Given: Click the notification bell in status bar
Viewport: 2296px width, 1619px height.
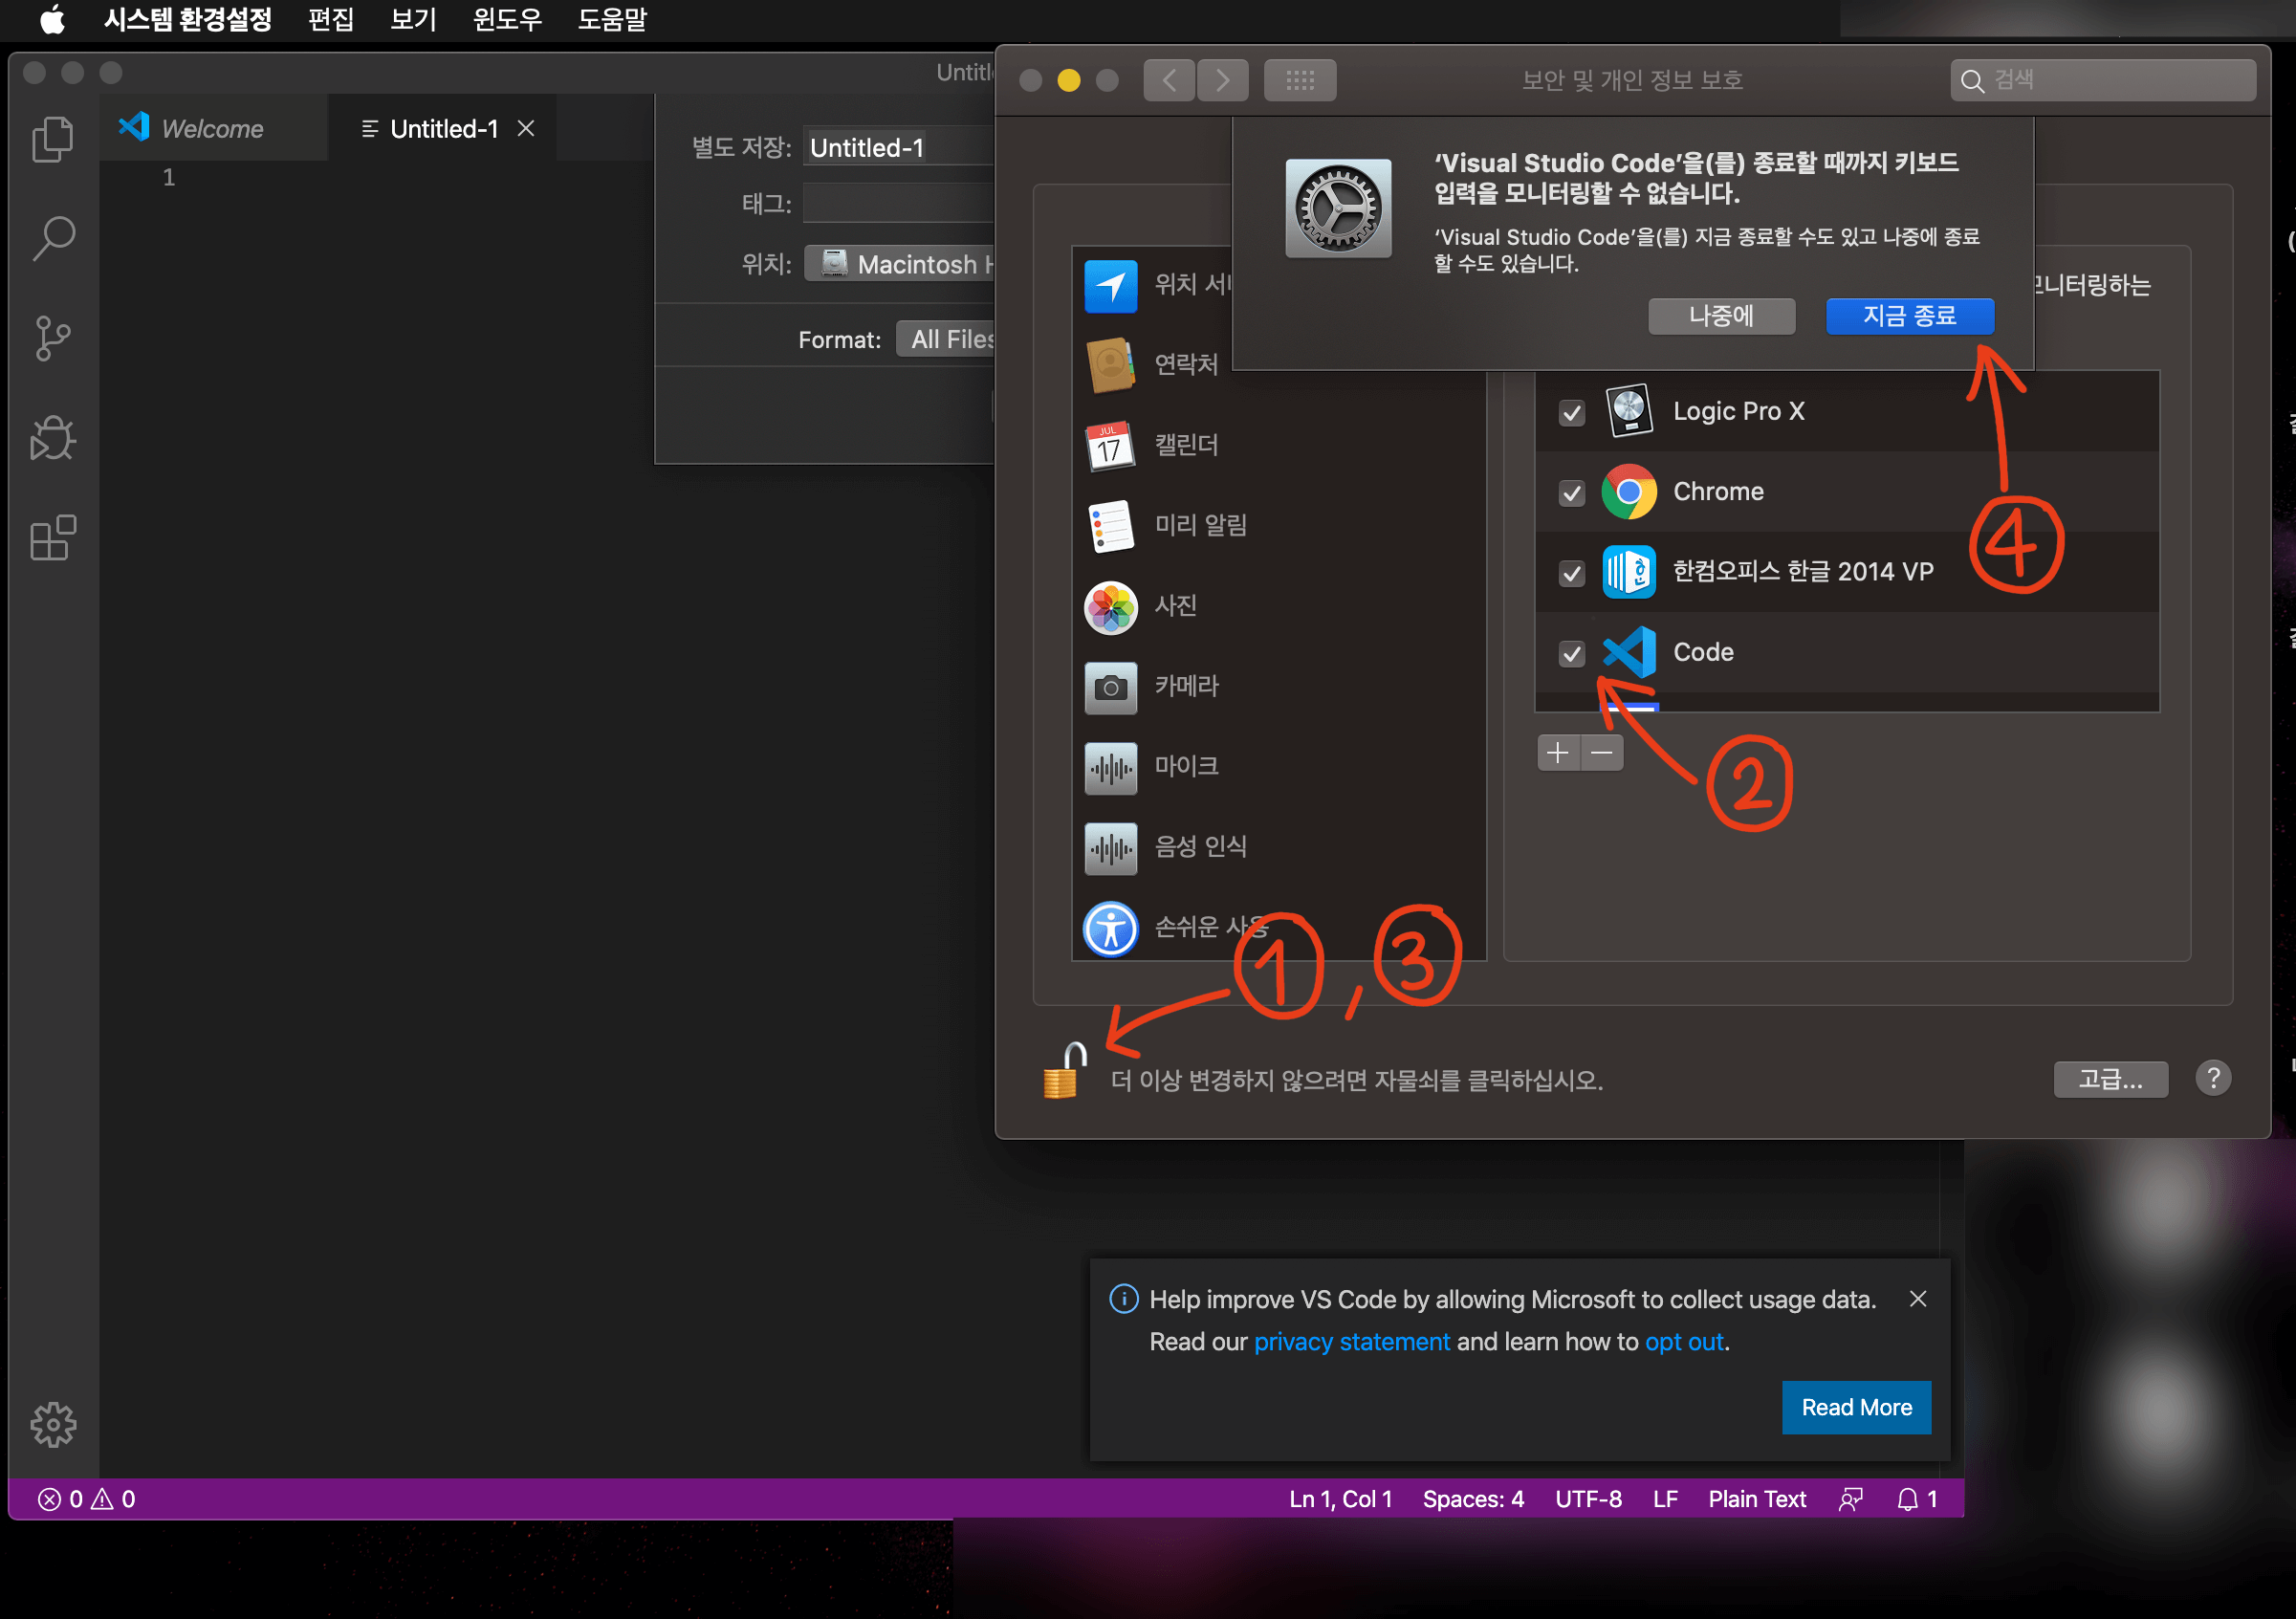Looking at the screenshot, I should tap(1908, 1499).
